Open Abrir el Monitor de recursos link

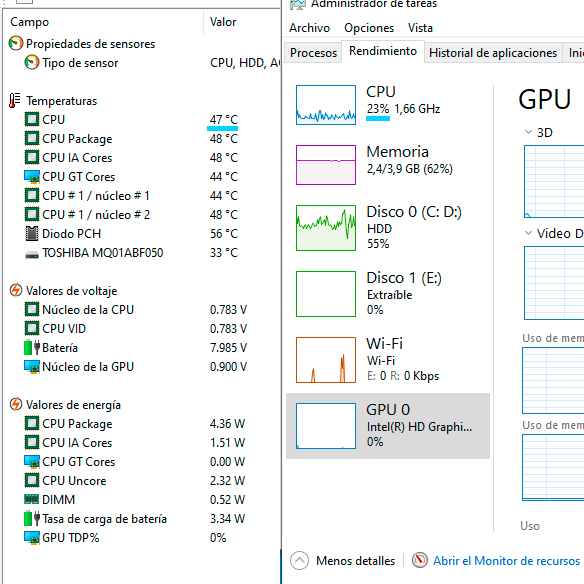click(506, 561)
